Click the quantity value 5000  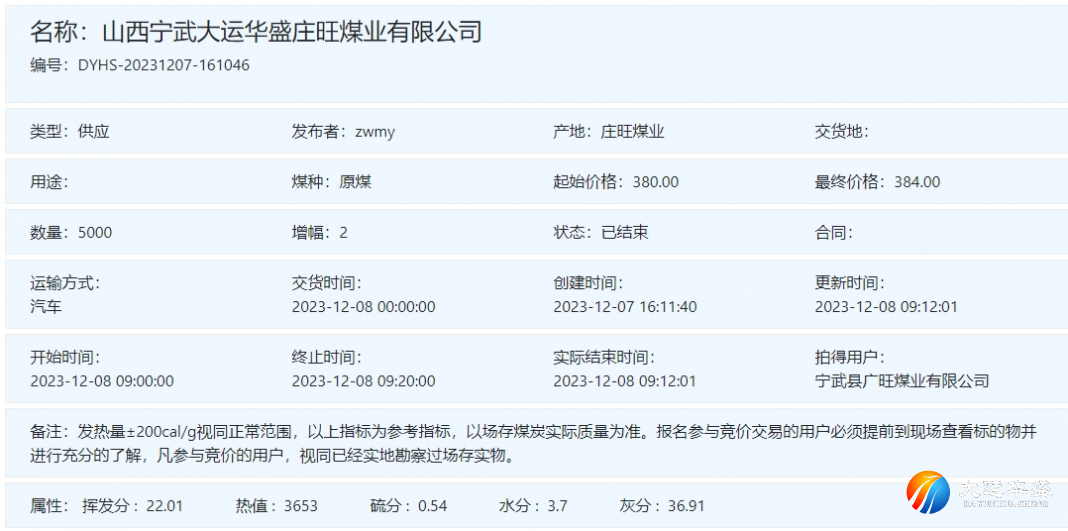pyautogui.click(x=95, y=232)
